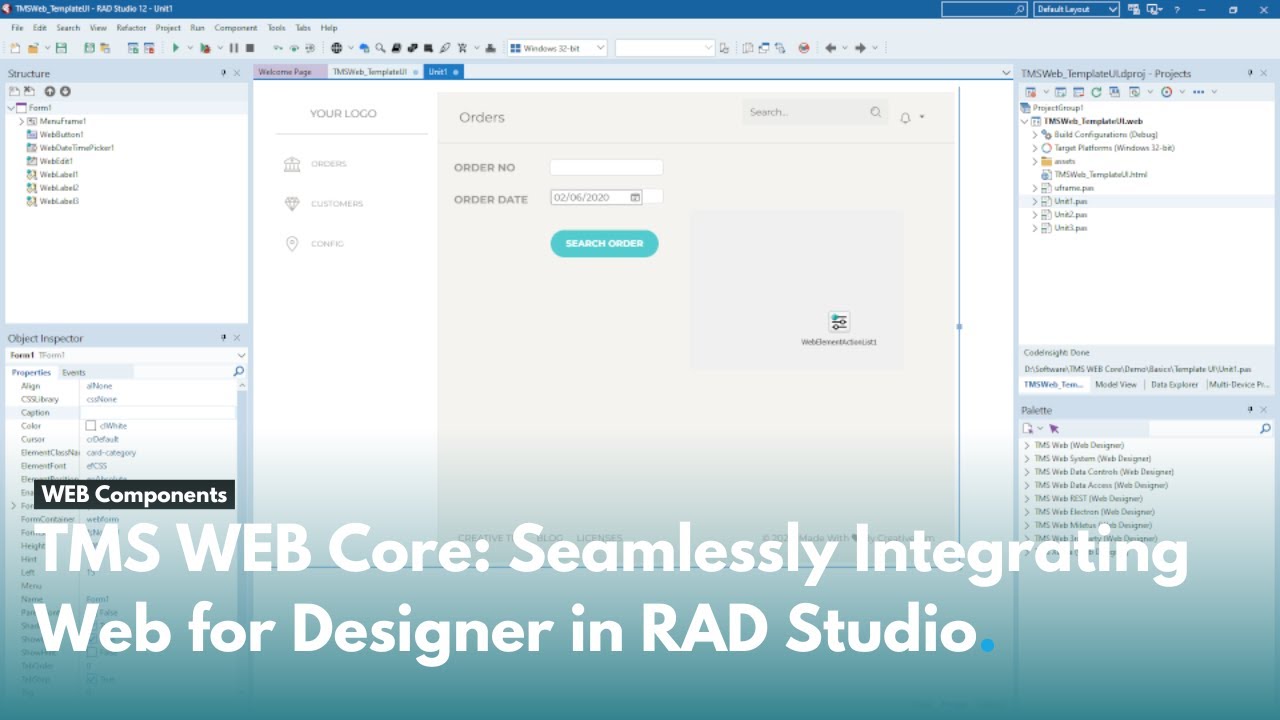Refresh the Projects panel with the green arrow
This screenshot has width=1280, height=720.
pyautogui.click(x=1097, y=92)
